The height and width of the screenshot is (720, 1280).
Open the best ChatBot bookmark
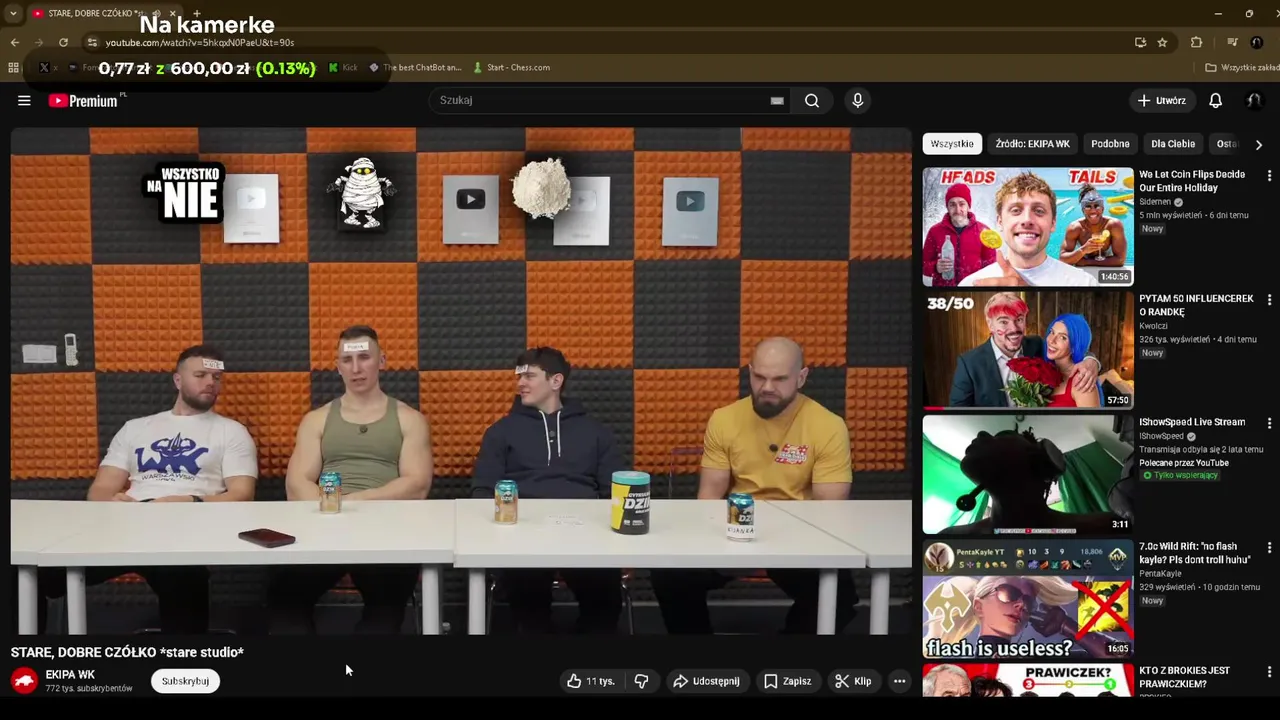point(415,67)
